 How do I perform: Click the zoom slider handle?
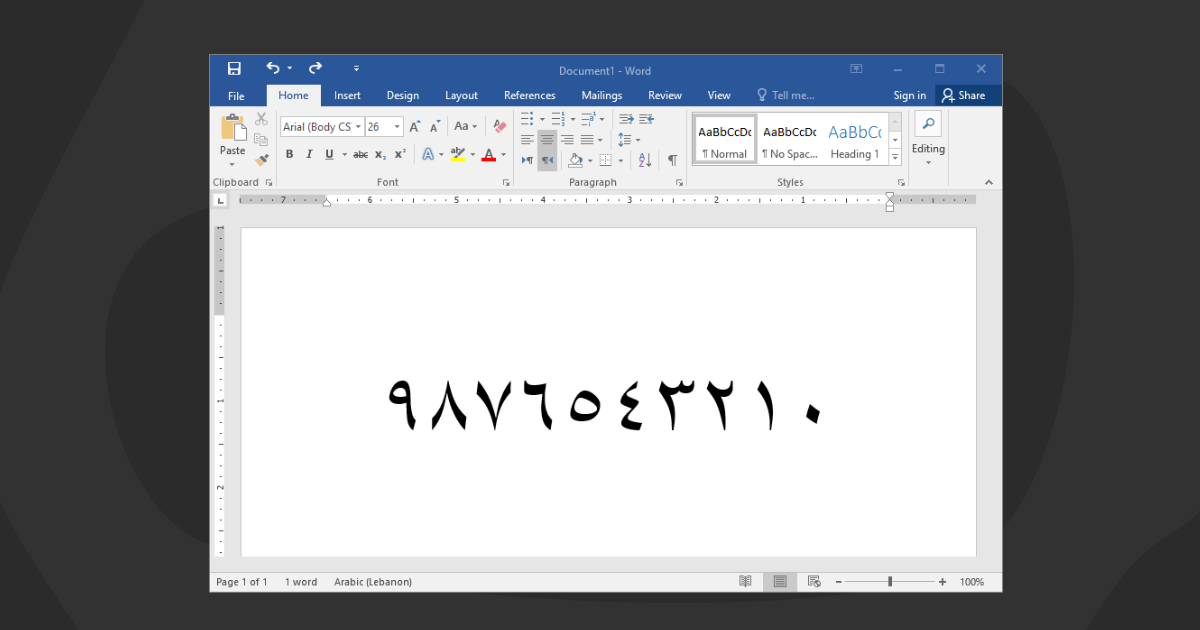(x=890, y=582)
